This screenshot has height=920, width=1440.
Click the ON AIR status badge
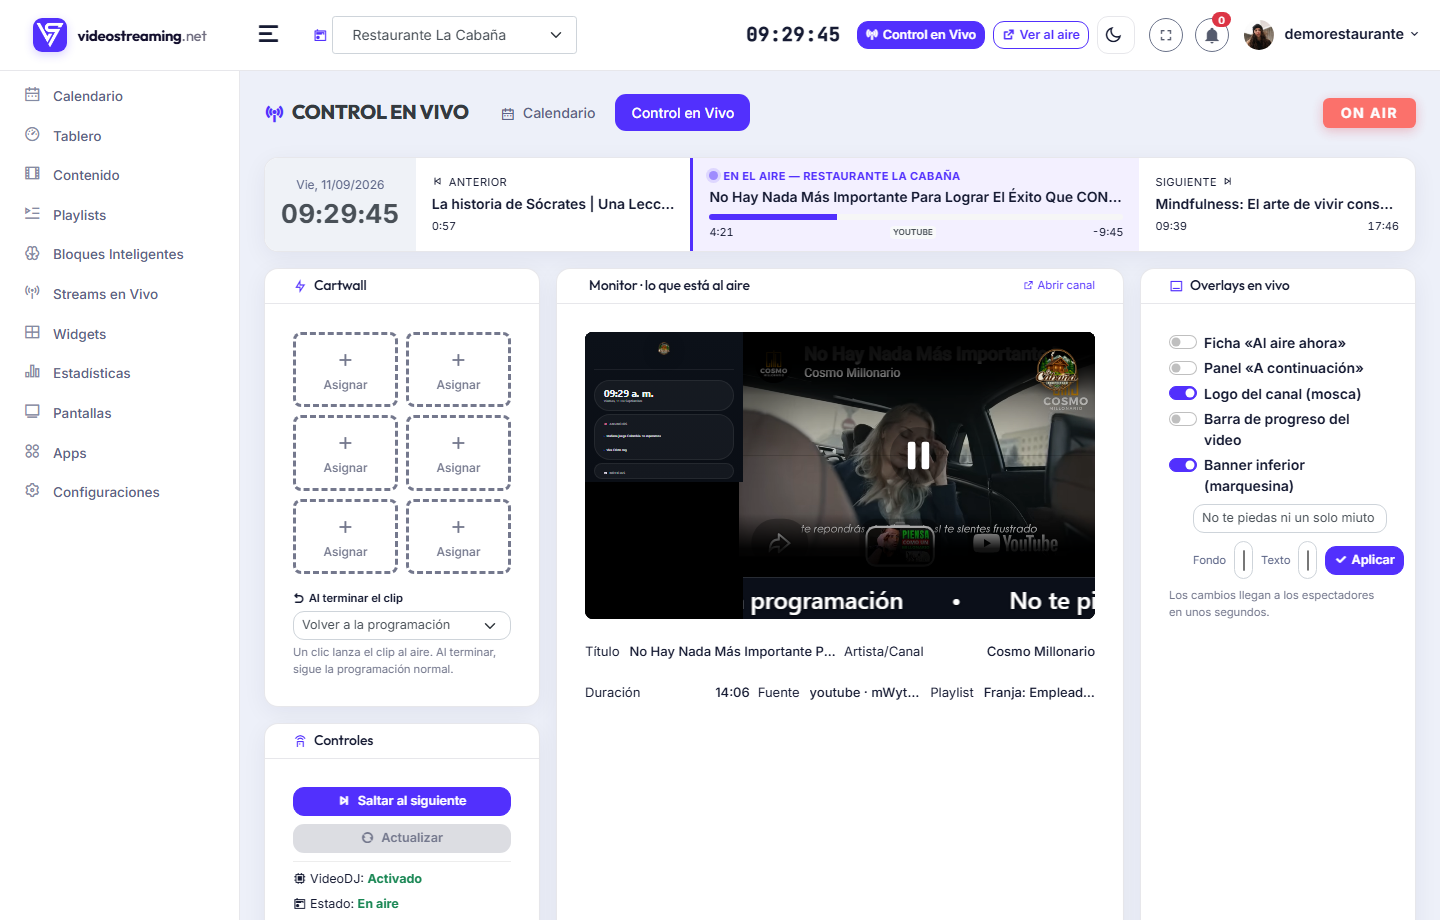pos(1369,113)
